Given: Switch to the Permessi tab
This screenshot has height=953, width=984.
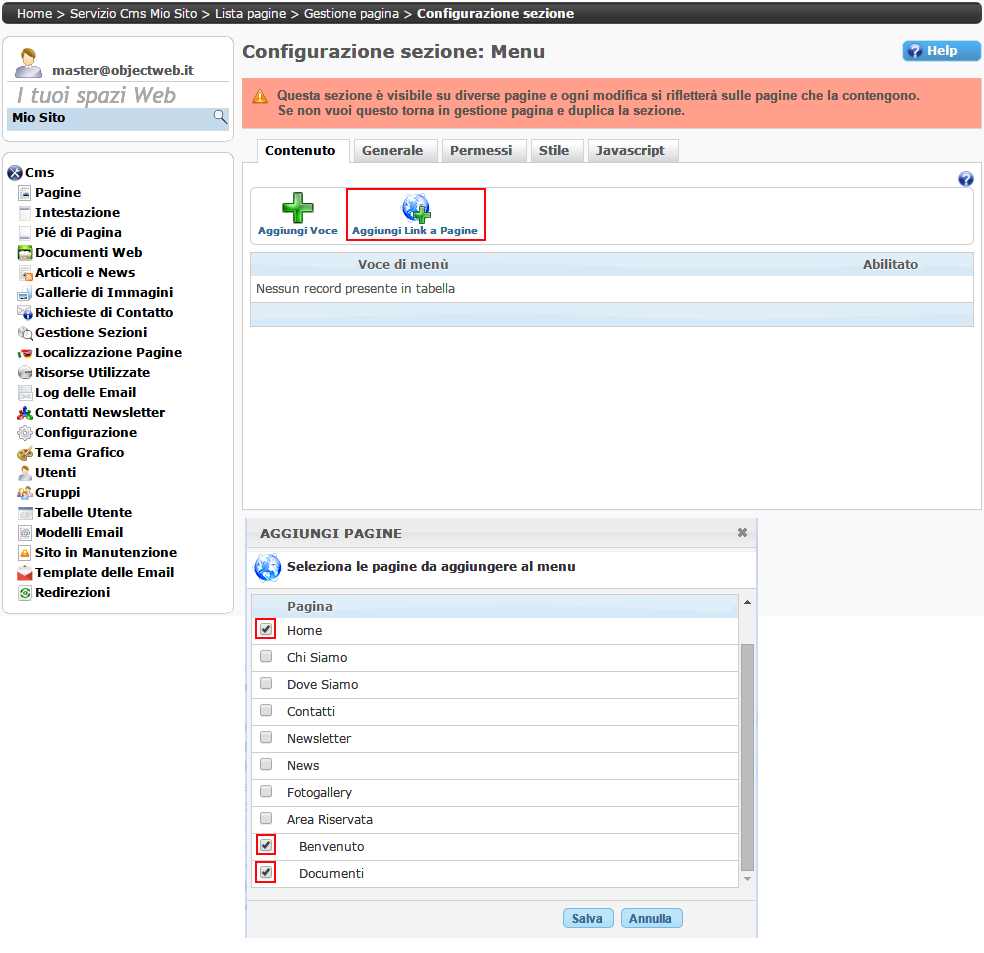Looking at the screenshot, I should tap(481, 151).
